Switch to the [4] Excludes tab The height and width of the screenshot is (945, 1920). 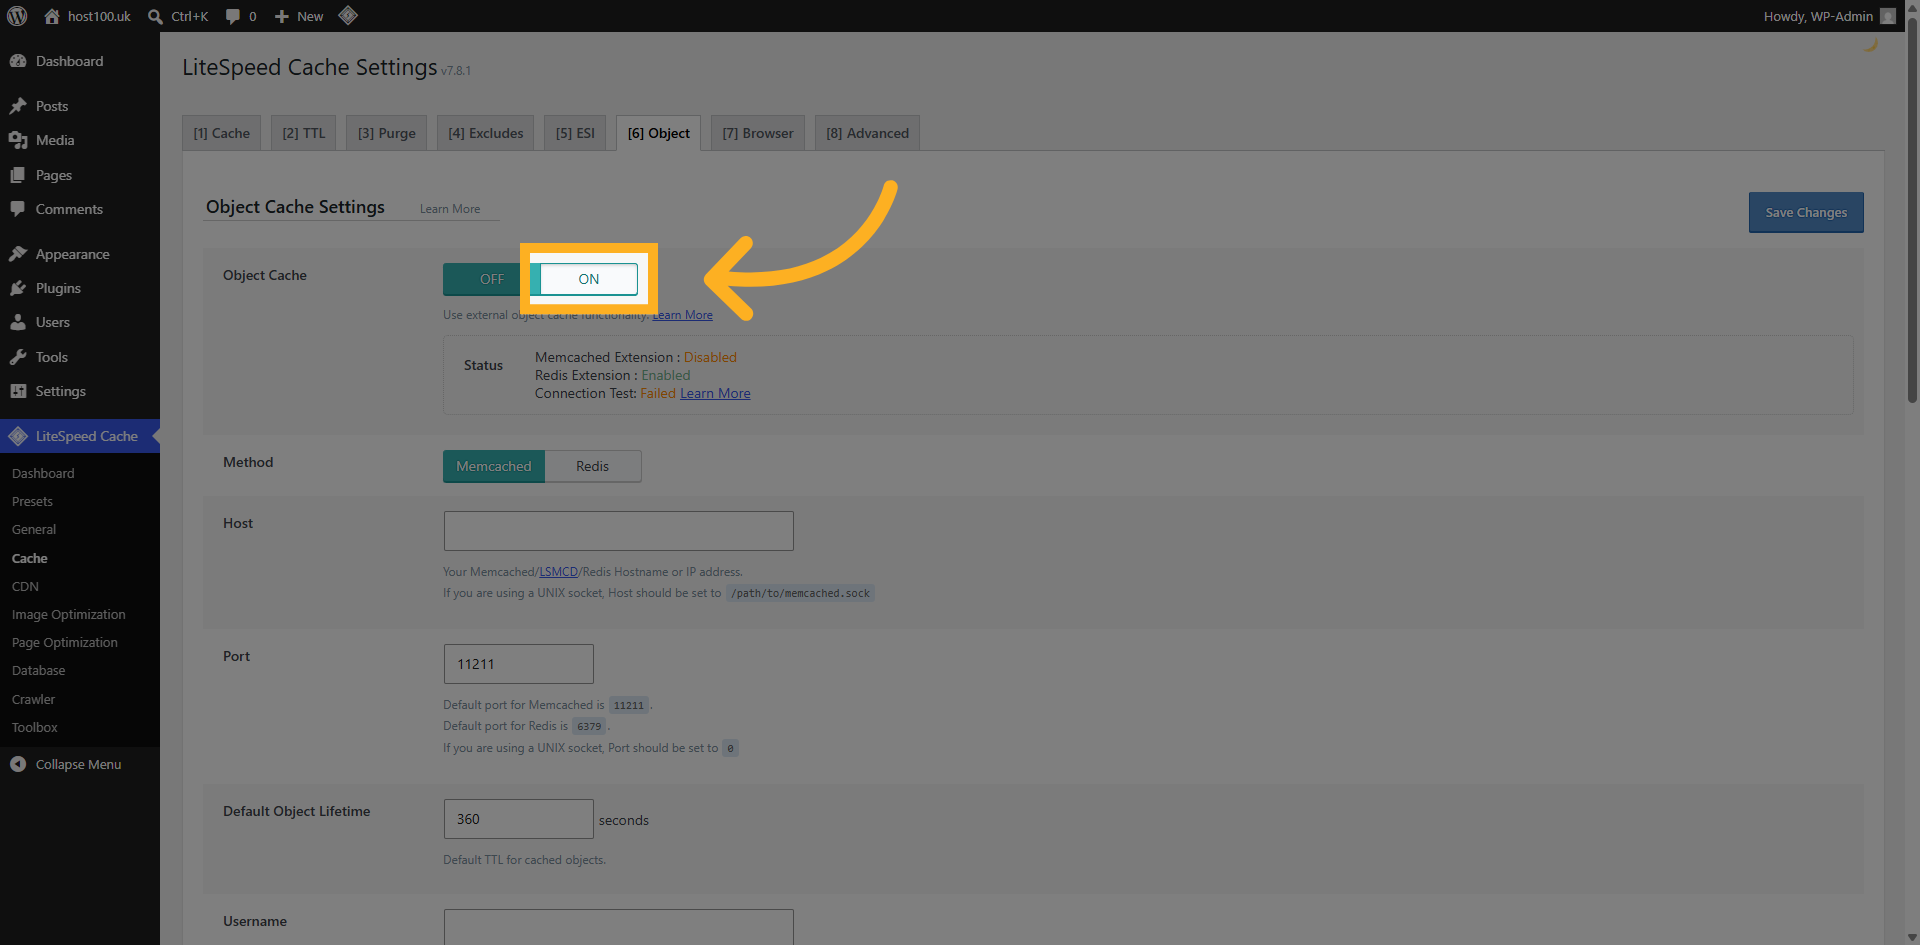coord(486,133)
